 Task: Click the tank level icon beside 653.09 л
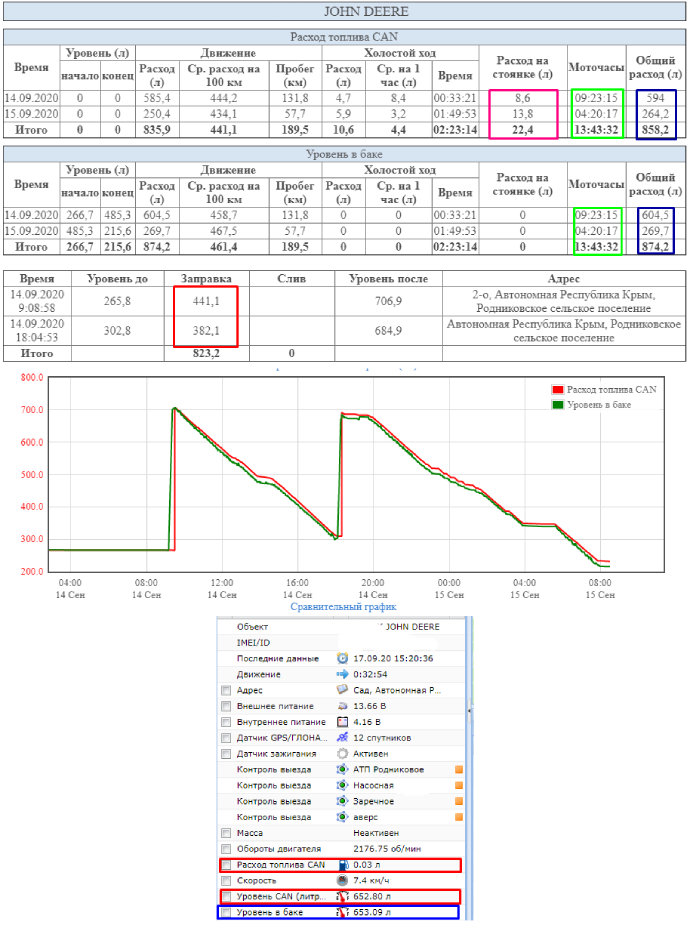pos(342,912)
